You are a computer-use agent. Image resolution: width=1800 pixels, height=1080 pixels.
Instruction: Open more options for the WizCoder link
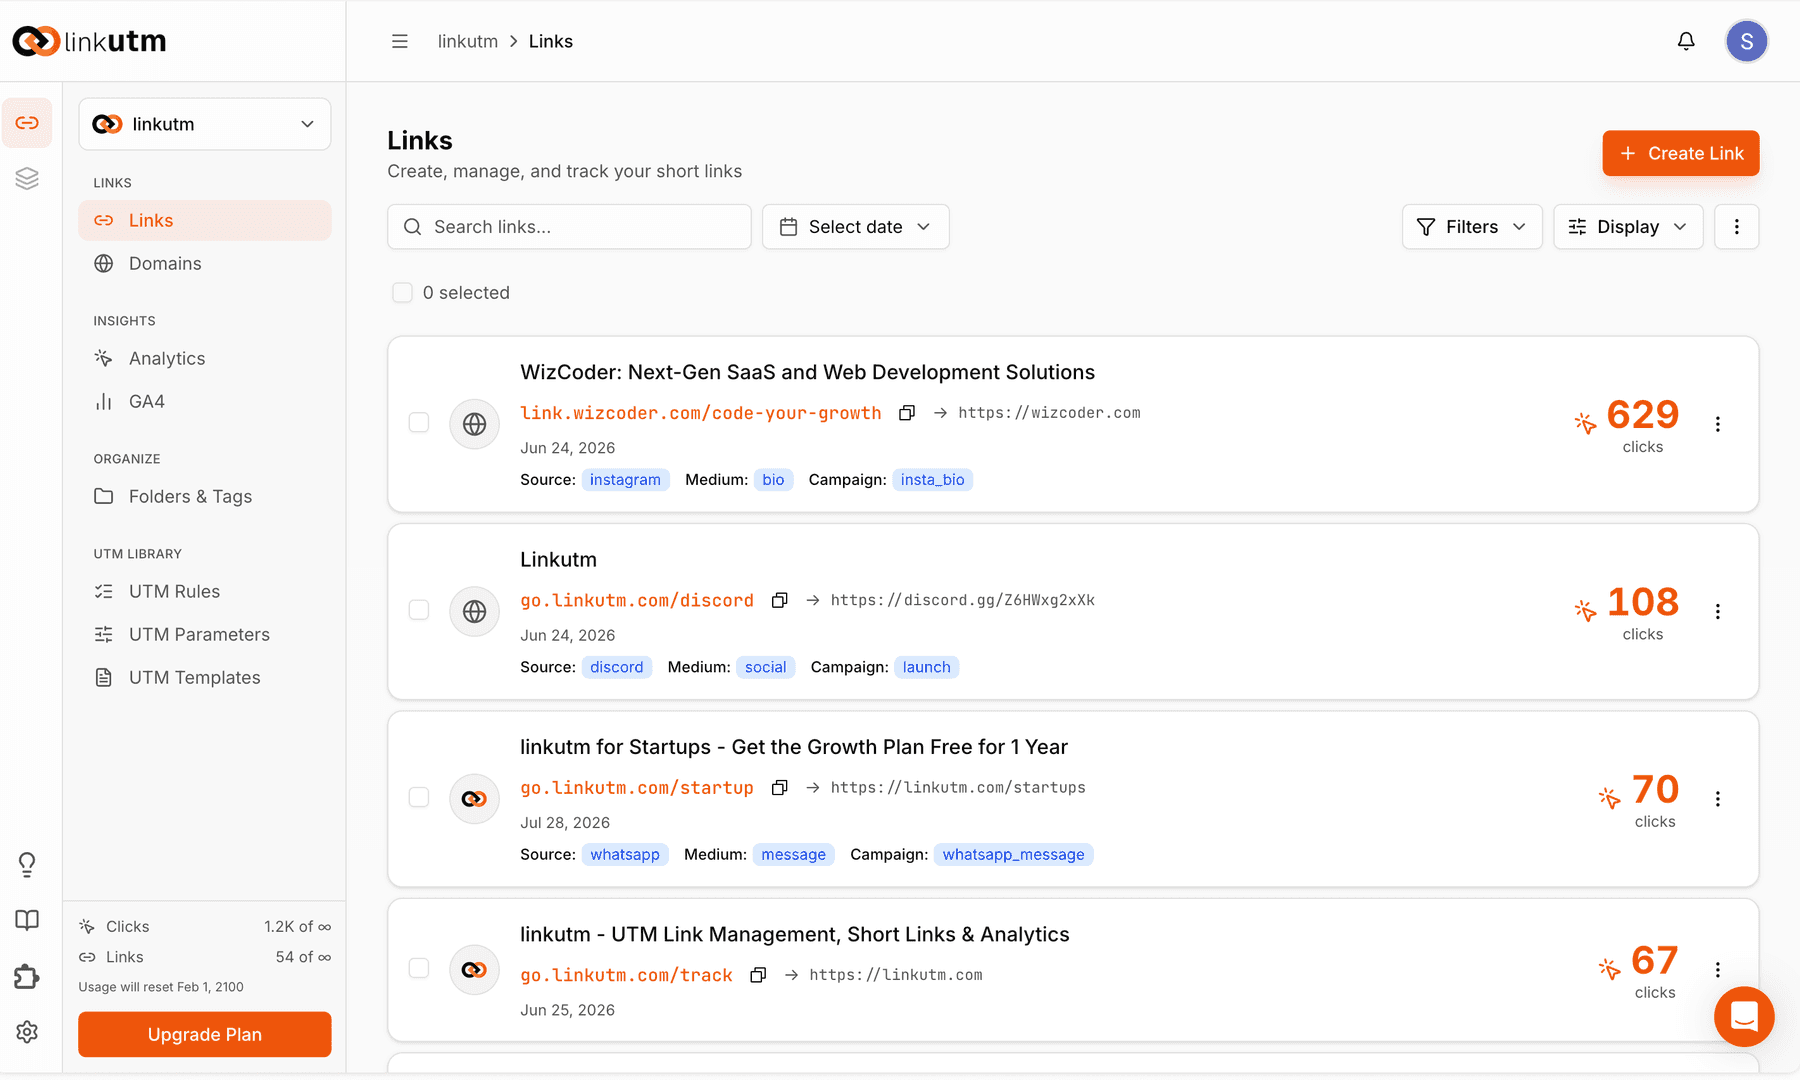pyautogui.click(x=1718, y=424)
